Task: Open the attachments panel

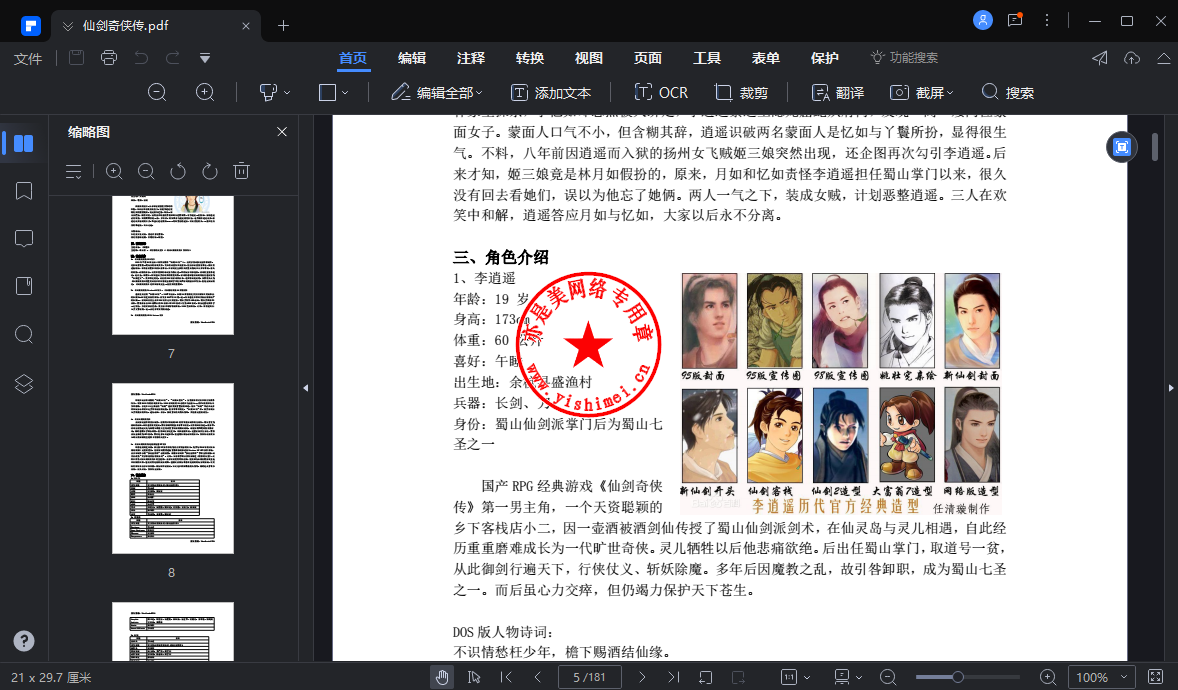Action: click(24, 286)
